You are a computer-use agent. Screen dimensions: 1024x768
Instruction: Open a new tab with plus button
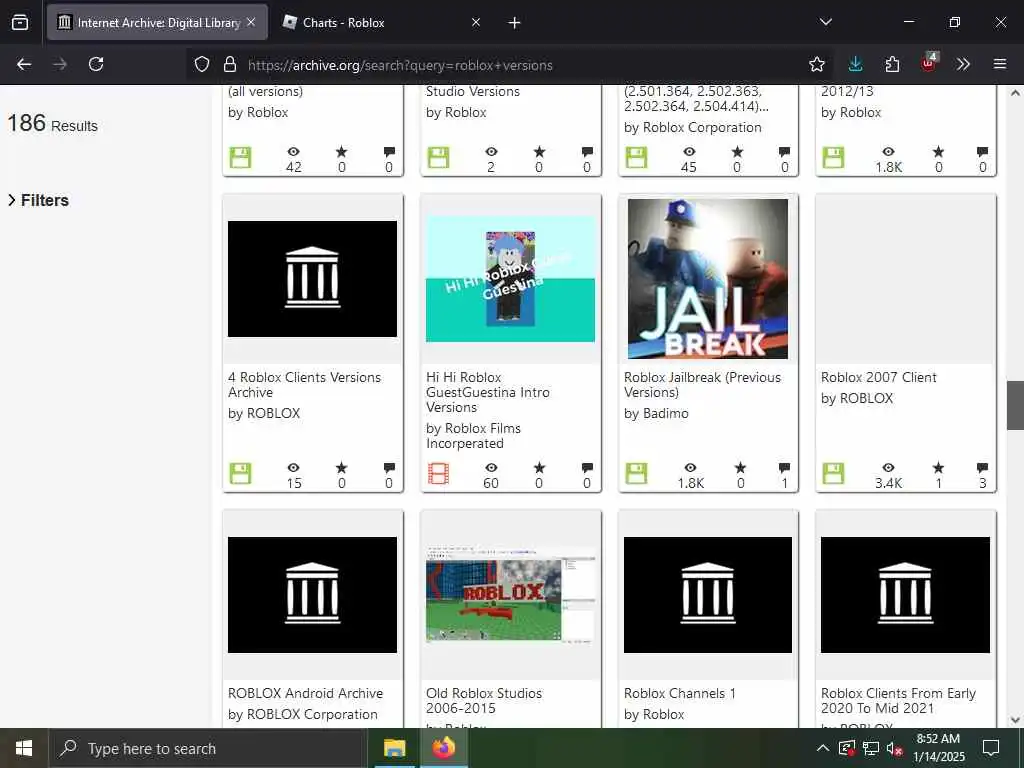514,23
